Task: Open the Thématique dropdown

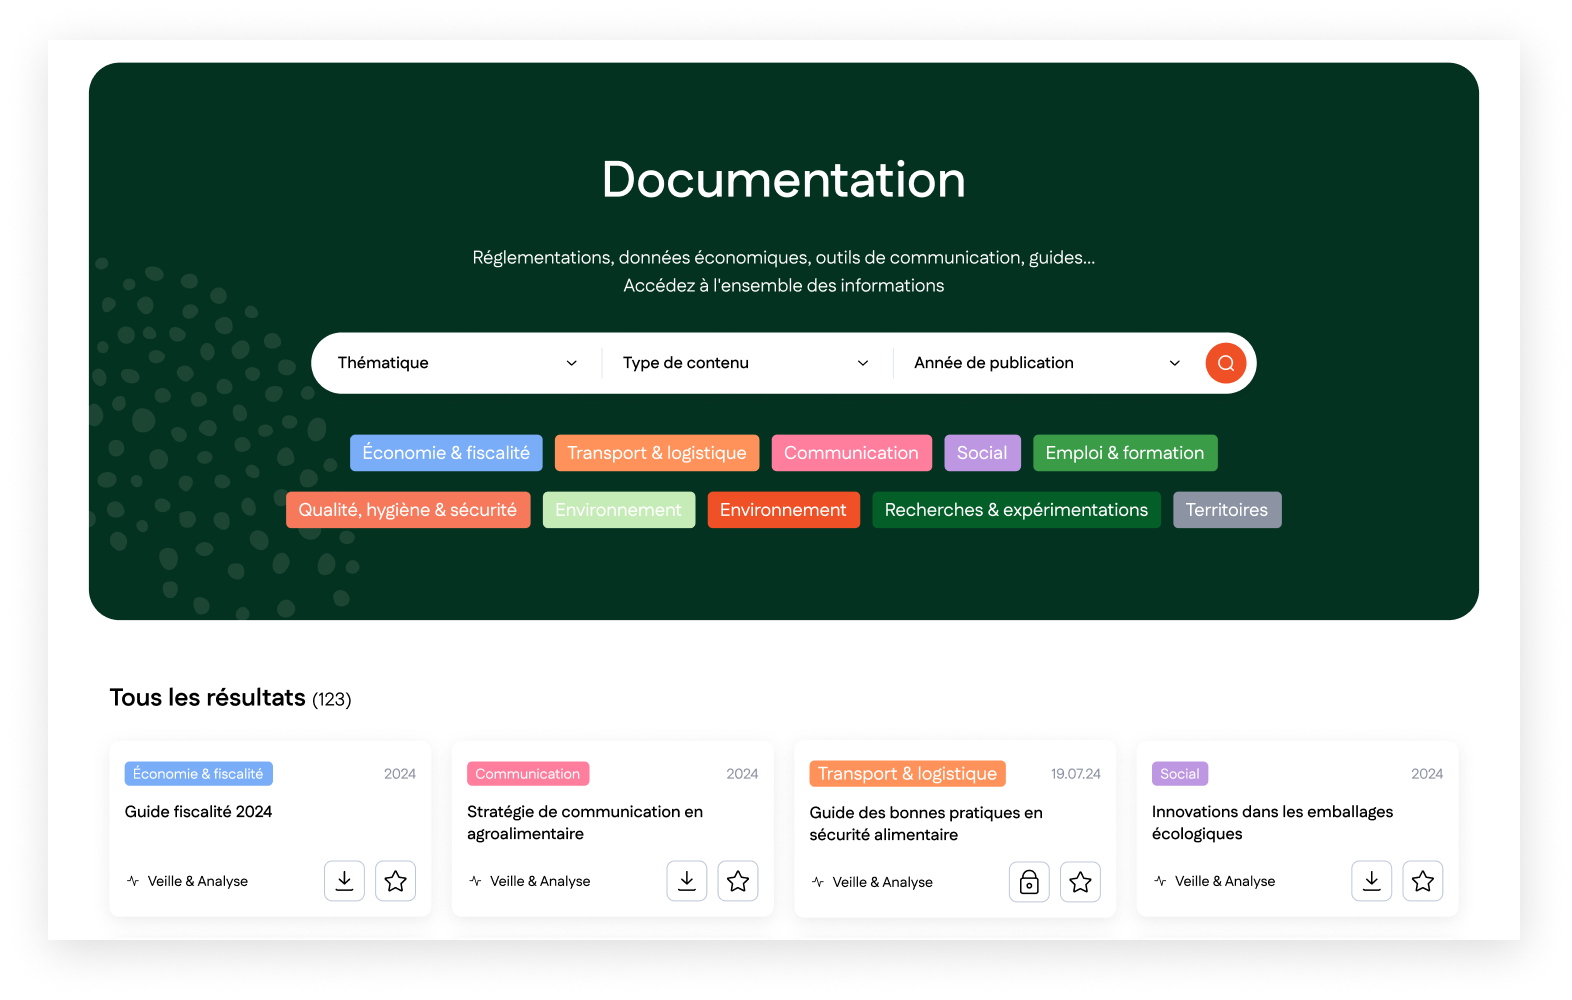Action: (457, 363)
